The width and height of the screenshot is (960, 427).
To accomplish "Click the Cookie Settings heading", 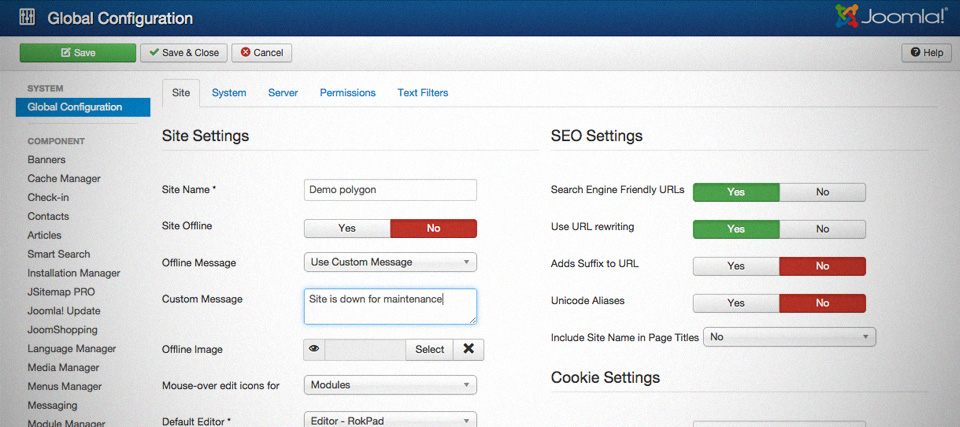I will 606,377.
